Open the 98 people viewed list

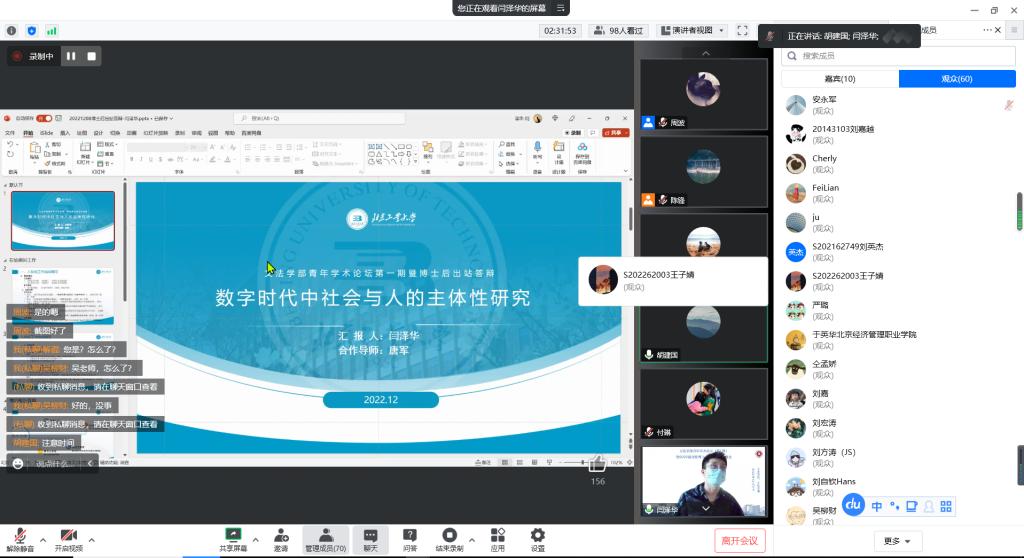coord(618,31)
